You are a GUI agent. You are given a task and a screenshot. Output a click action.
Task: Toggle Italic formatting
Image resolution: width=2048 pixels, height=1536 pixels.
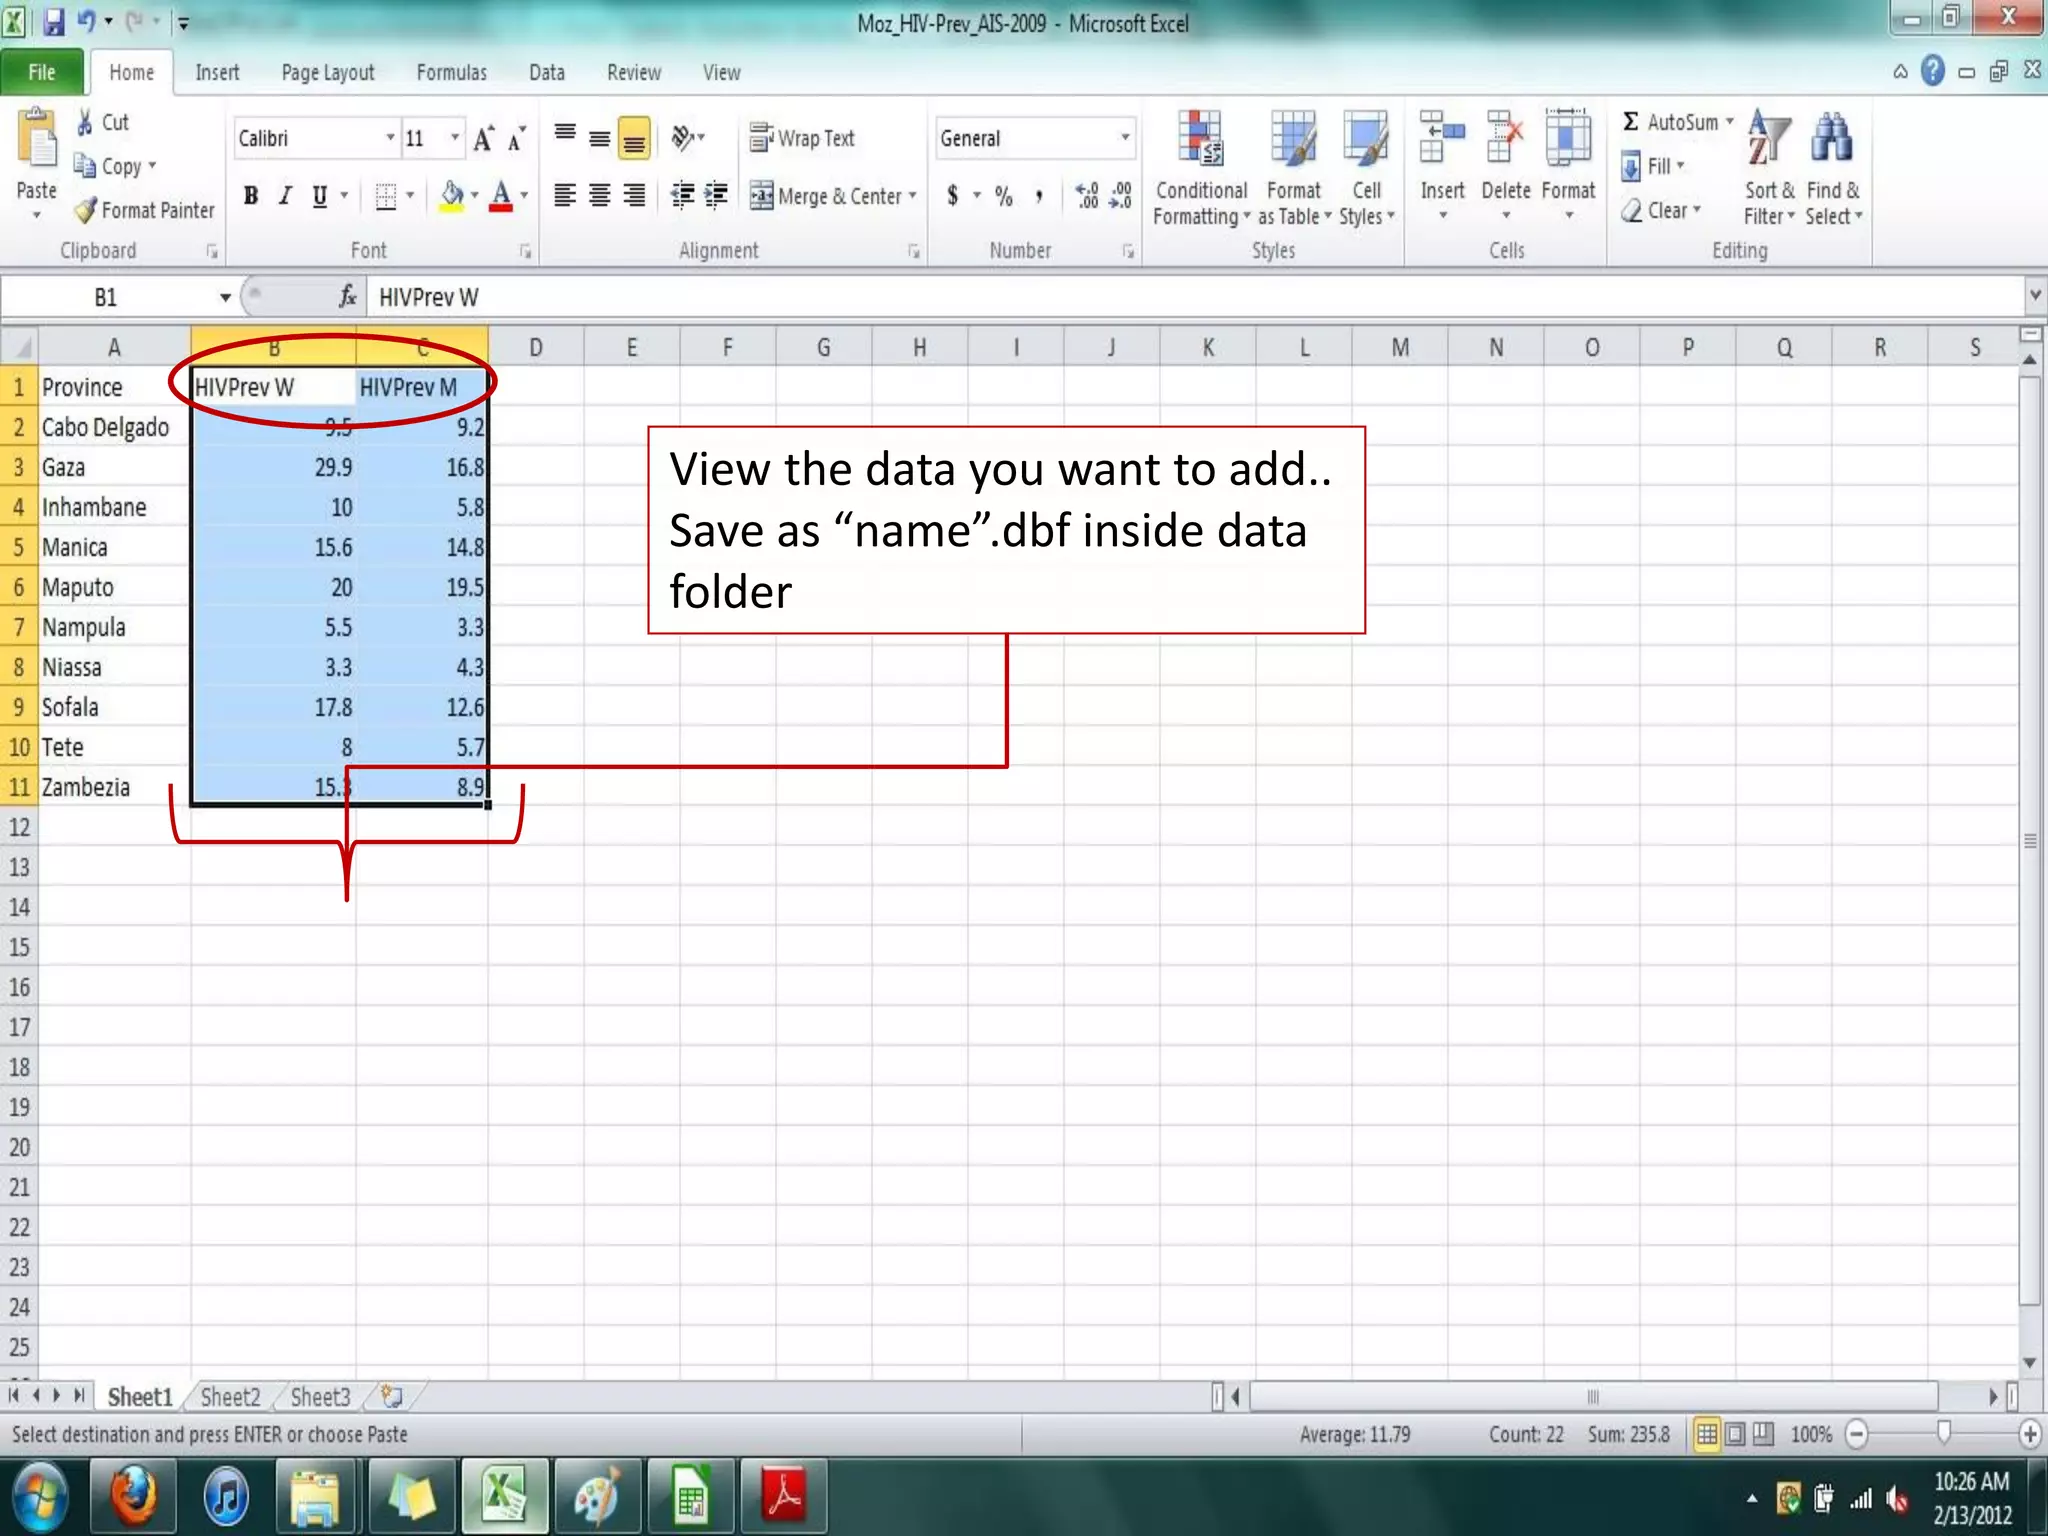click(285, 196)
